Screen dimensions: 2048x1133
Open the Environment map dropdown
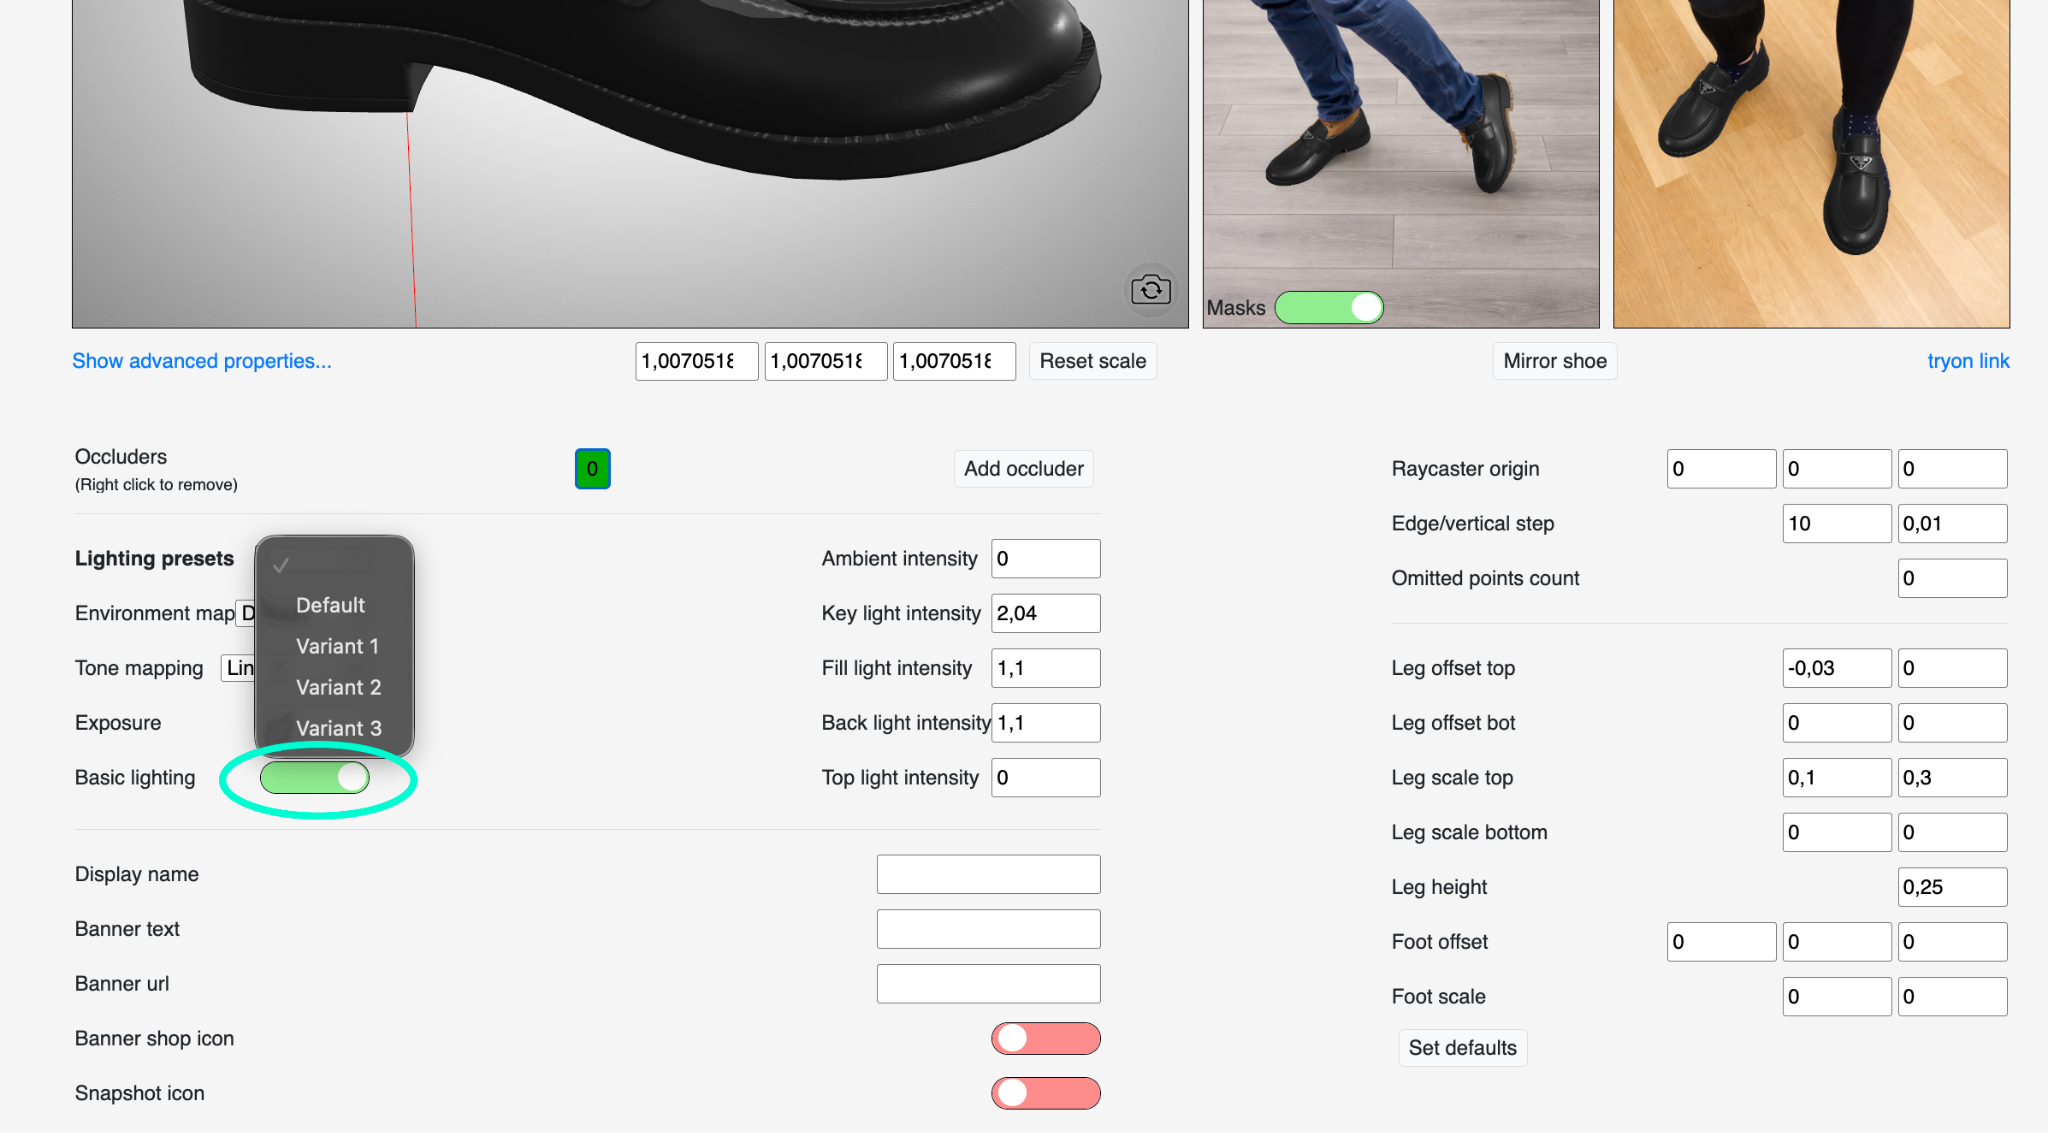(246, 613)
